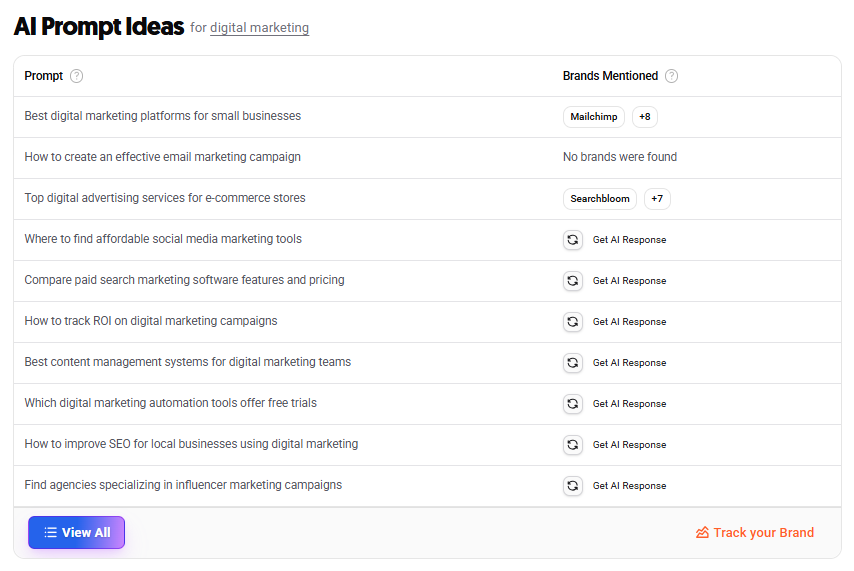
Task: Follow the Track your Brand link
Action: click(755, 532)
